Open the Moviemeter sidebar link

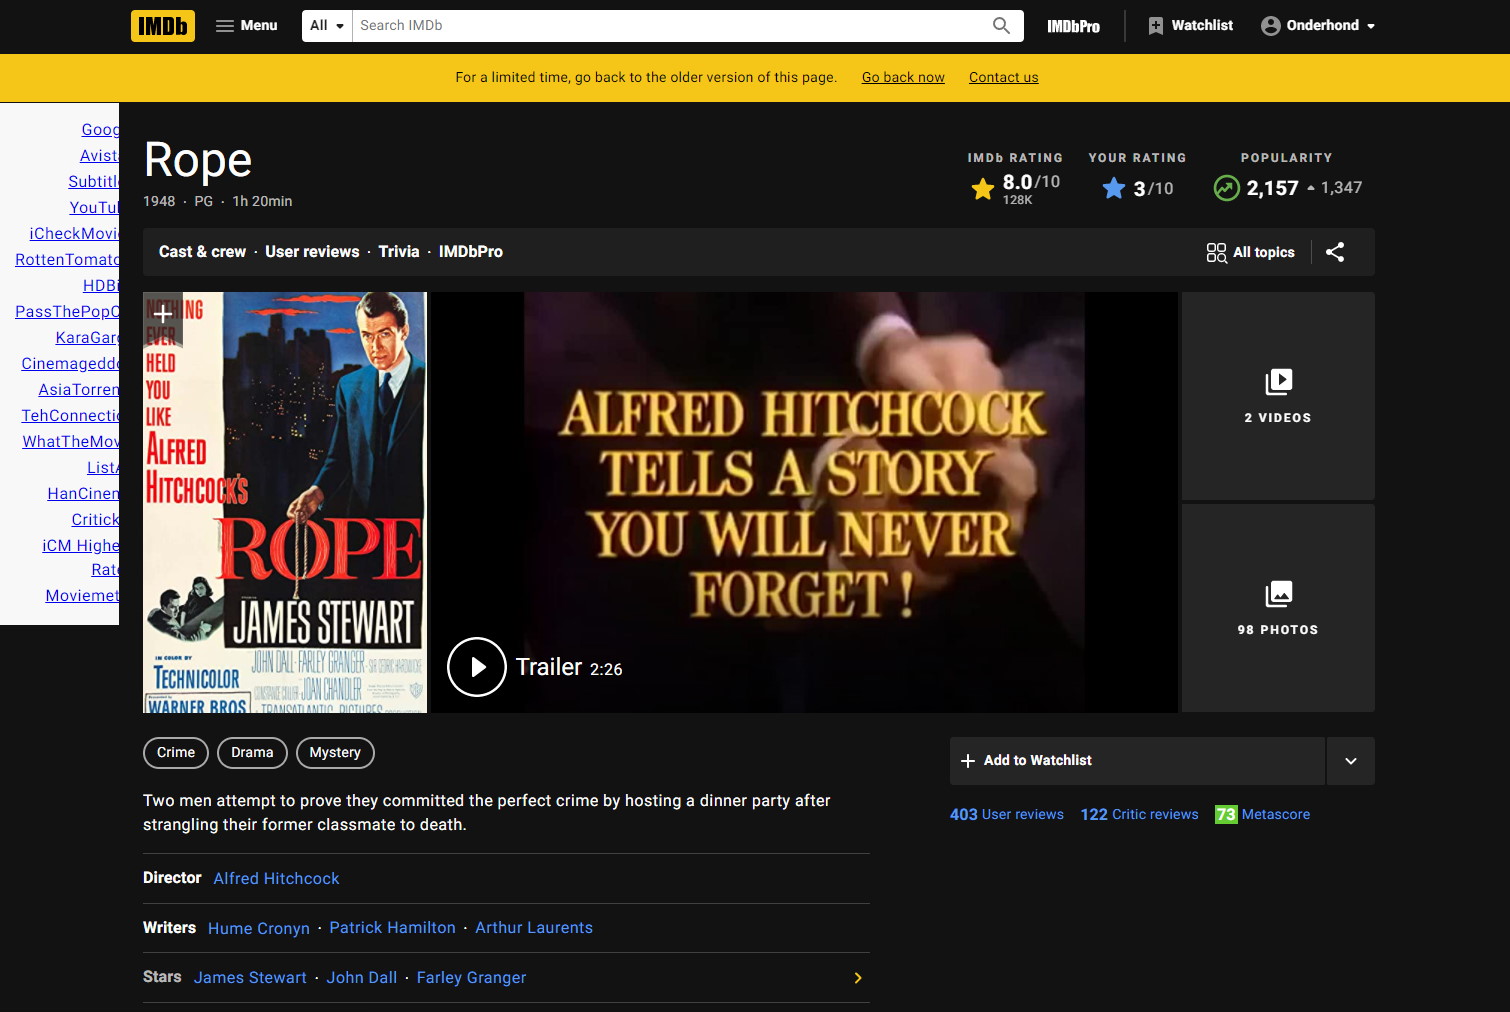coord(82,596)
